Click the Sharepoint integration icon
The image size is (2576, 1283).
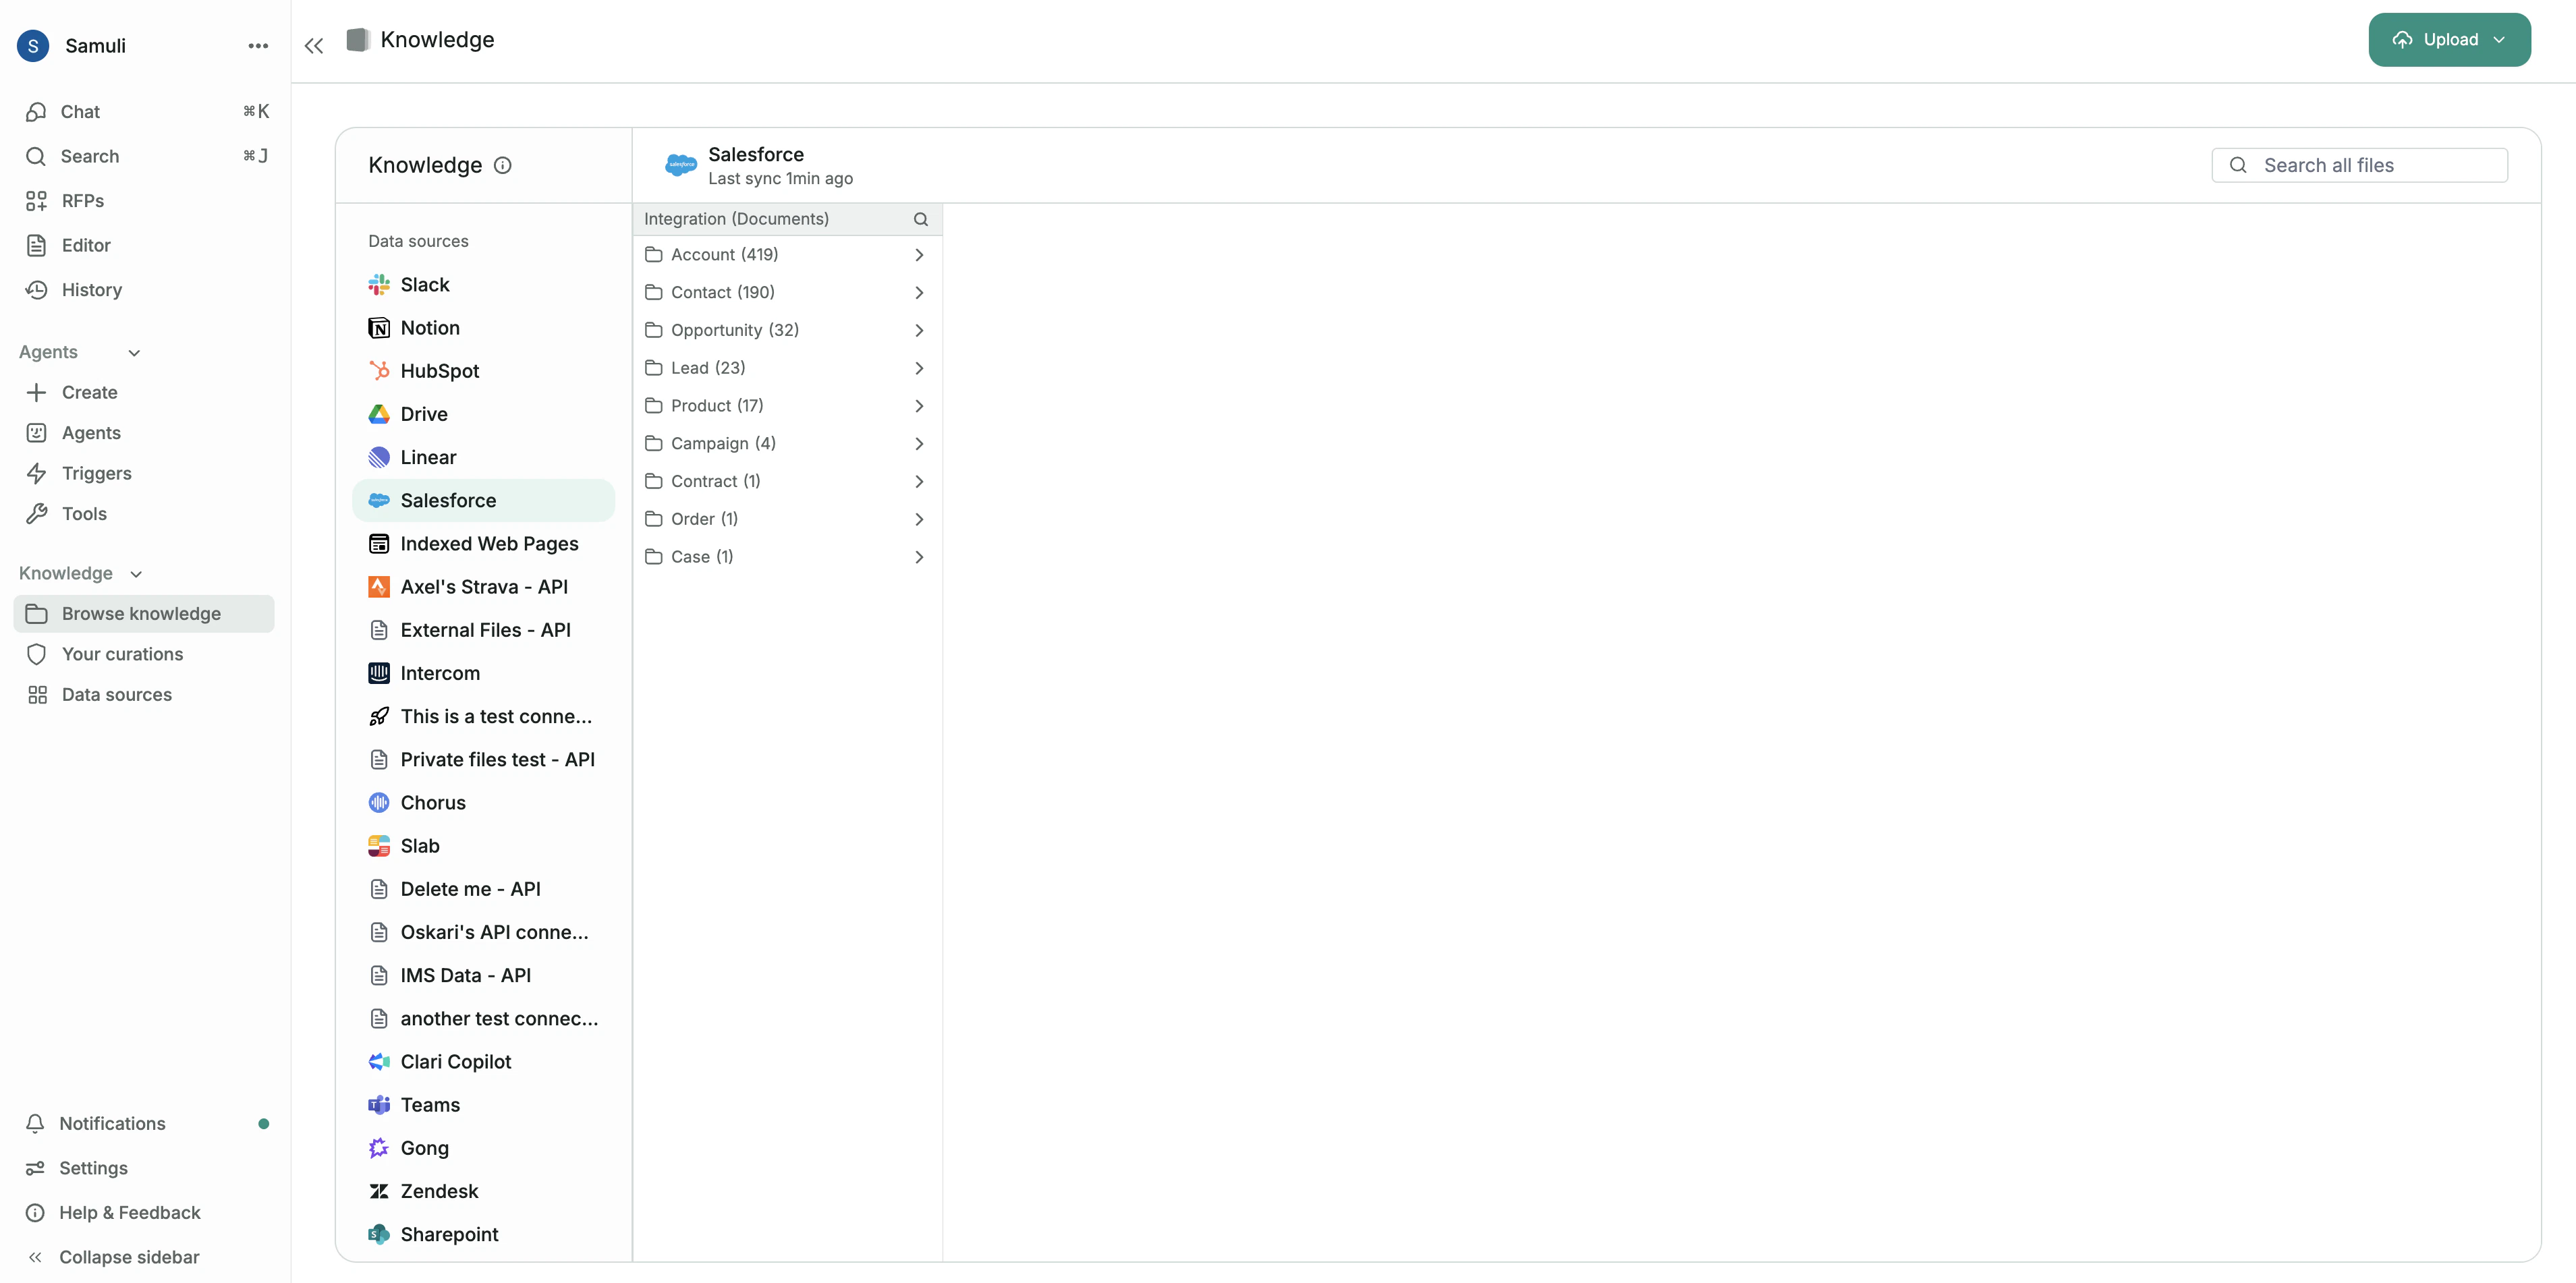point(379,1233)
